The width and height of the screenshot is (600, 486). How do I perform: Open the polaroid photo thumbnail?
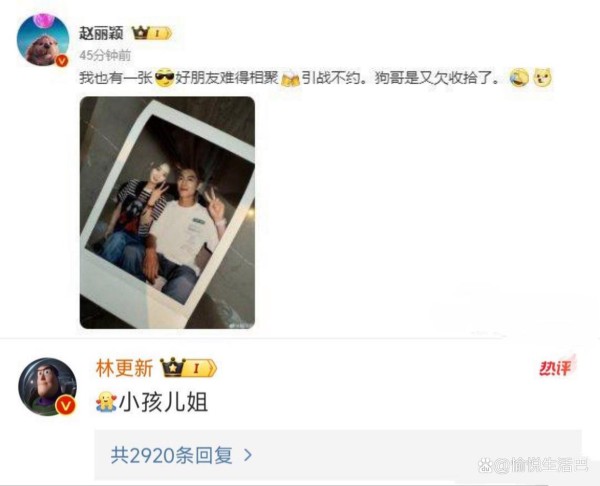167,213
